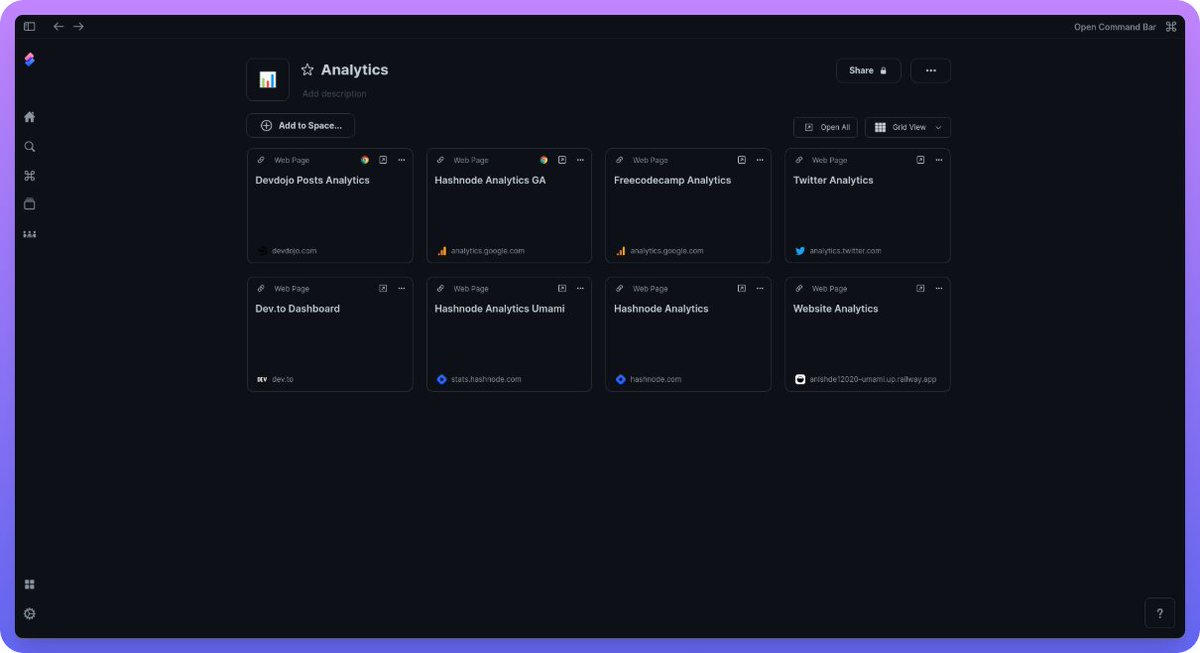Image resolution: width=1200 pixels, height=653 pixels.
Task: Select the Hashnode Analytics Umami title
Action: pyautogui.click(x=500, y=309)
